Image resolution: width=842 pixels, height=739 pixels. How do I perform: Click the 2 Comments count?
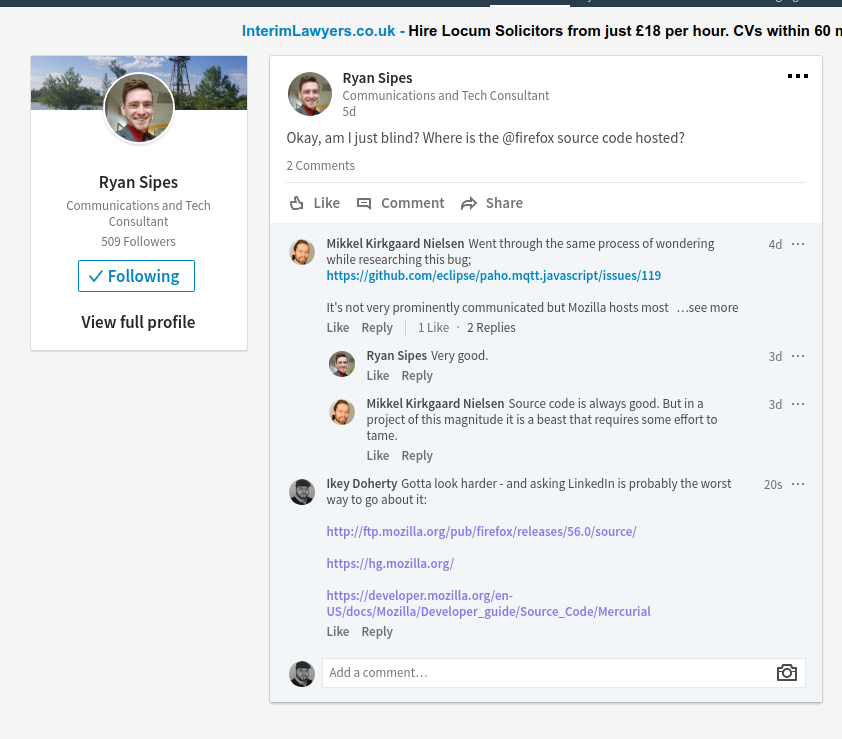(x=321, y=165)
